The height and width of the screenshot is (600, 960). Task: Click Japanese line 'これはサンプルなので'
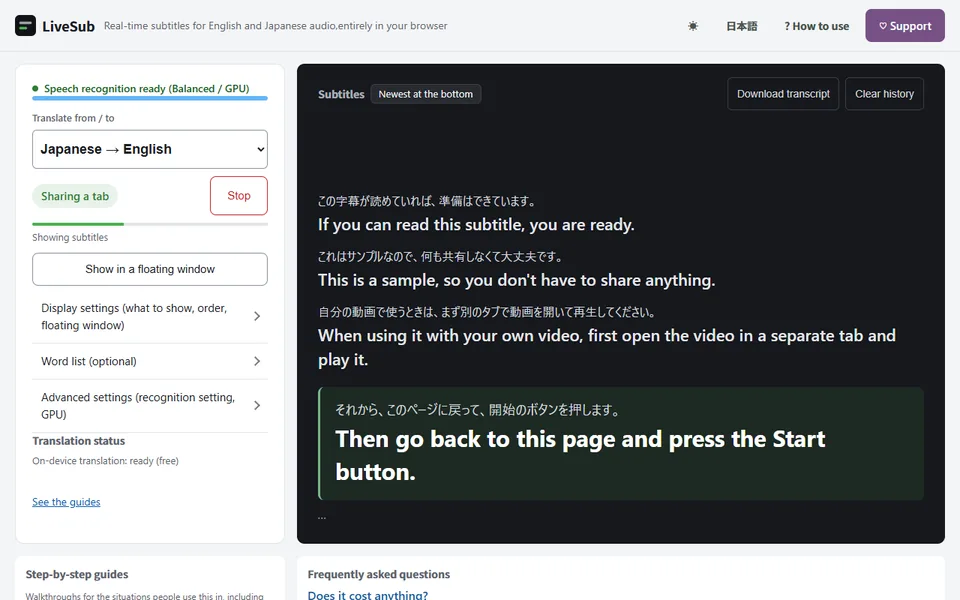click(440, 256)
